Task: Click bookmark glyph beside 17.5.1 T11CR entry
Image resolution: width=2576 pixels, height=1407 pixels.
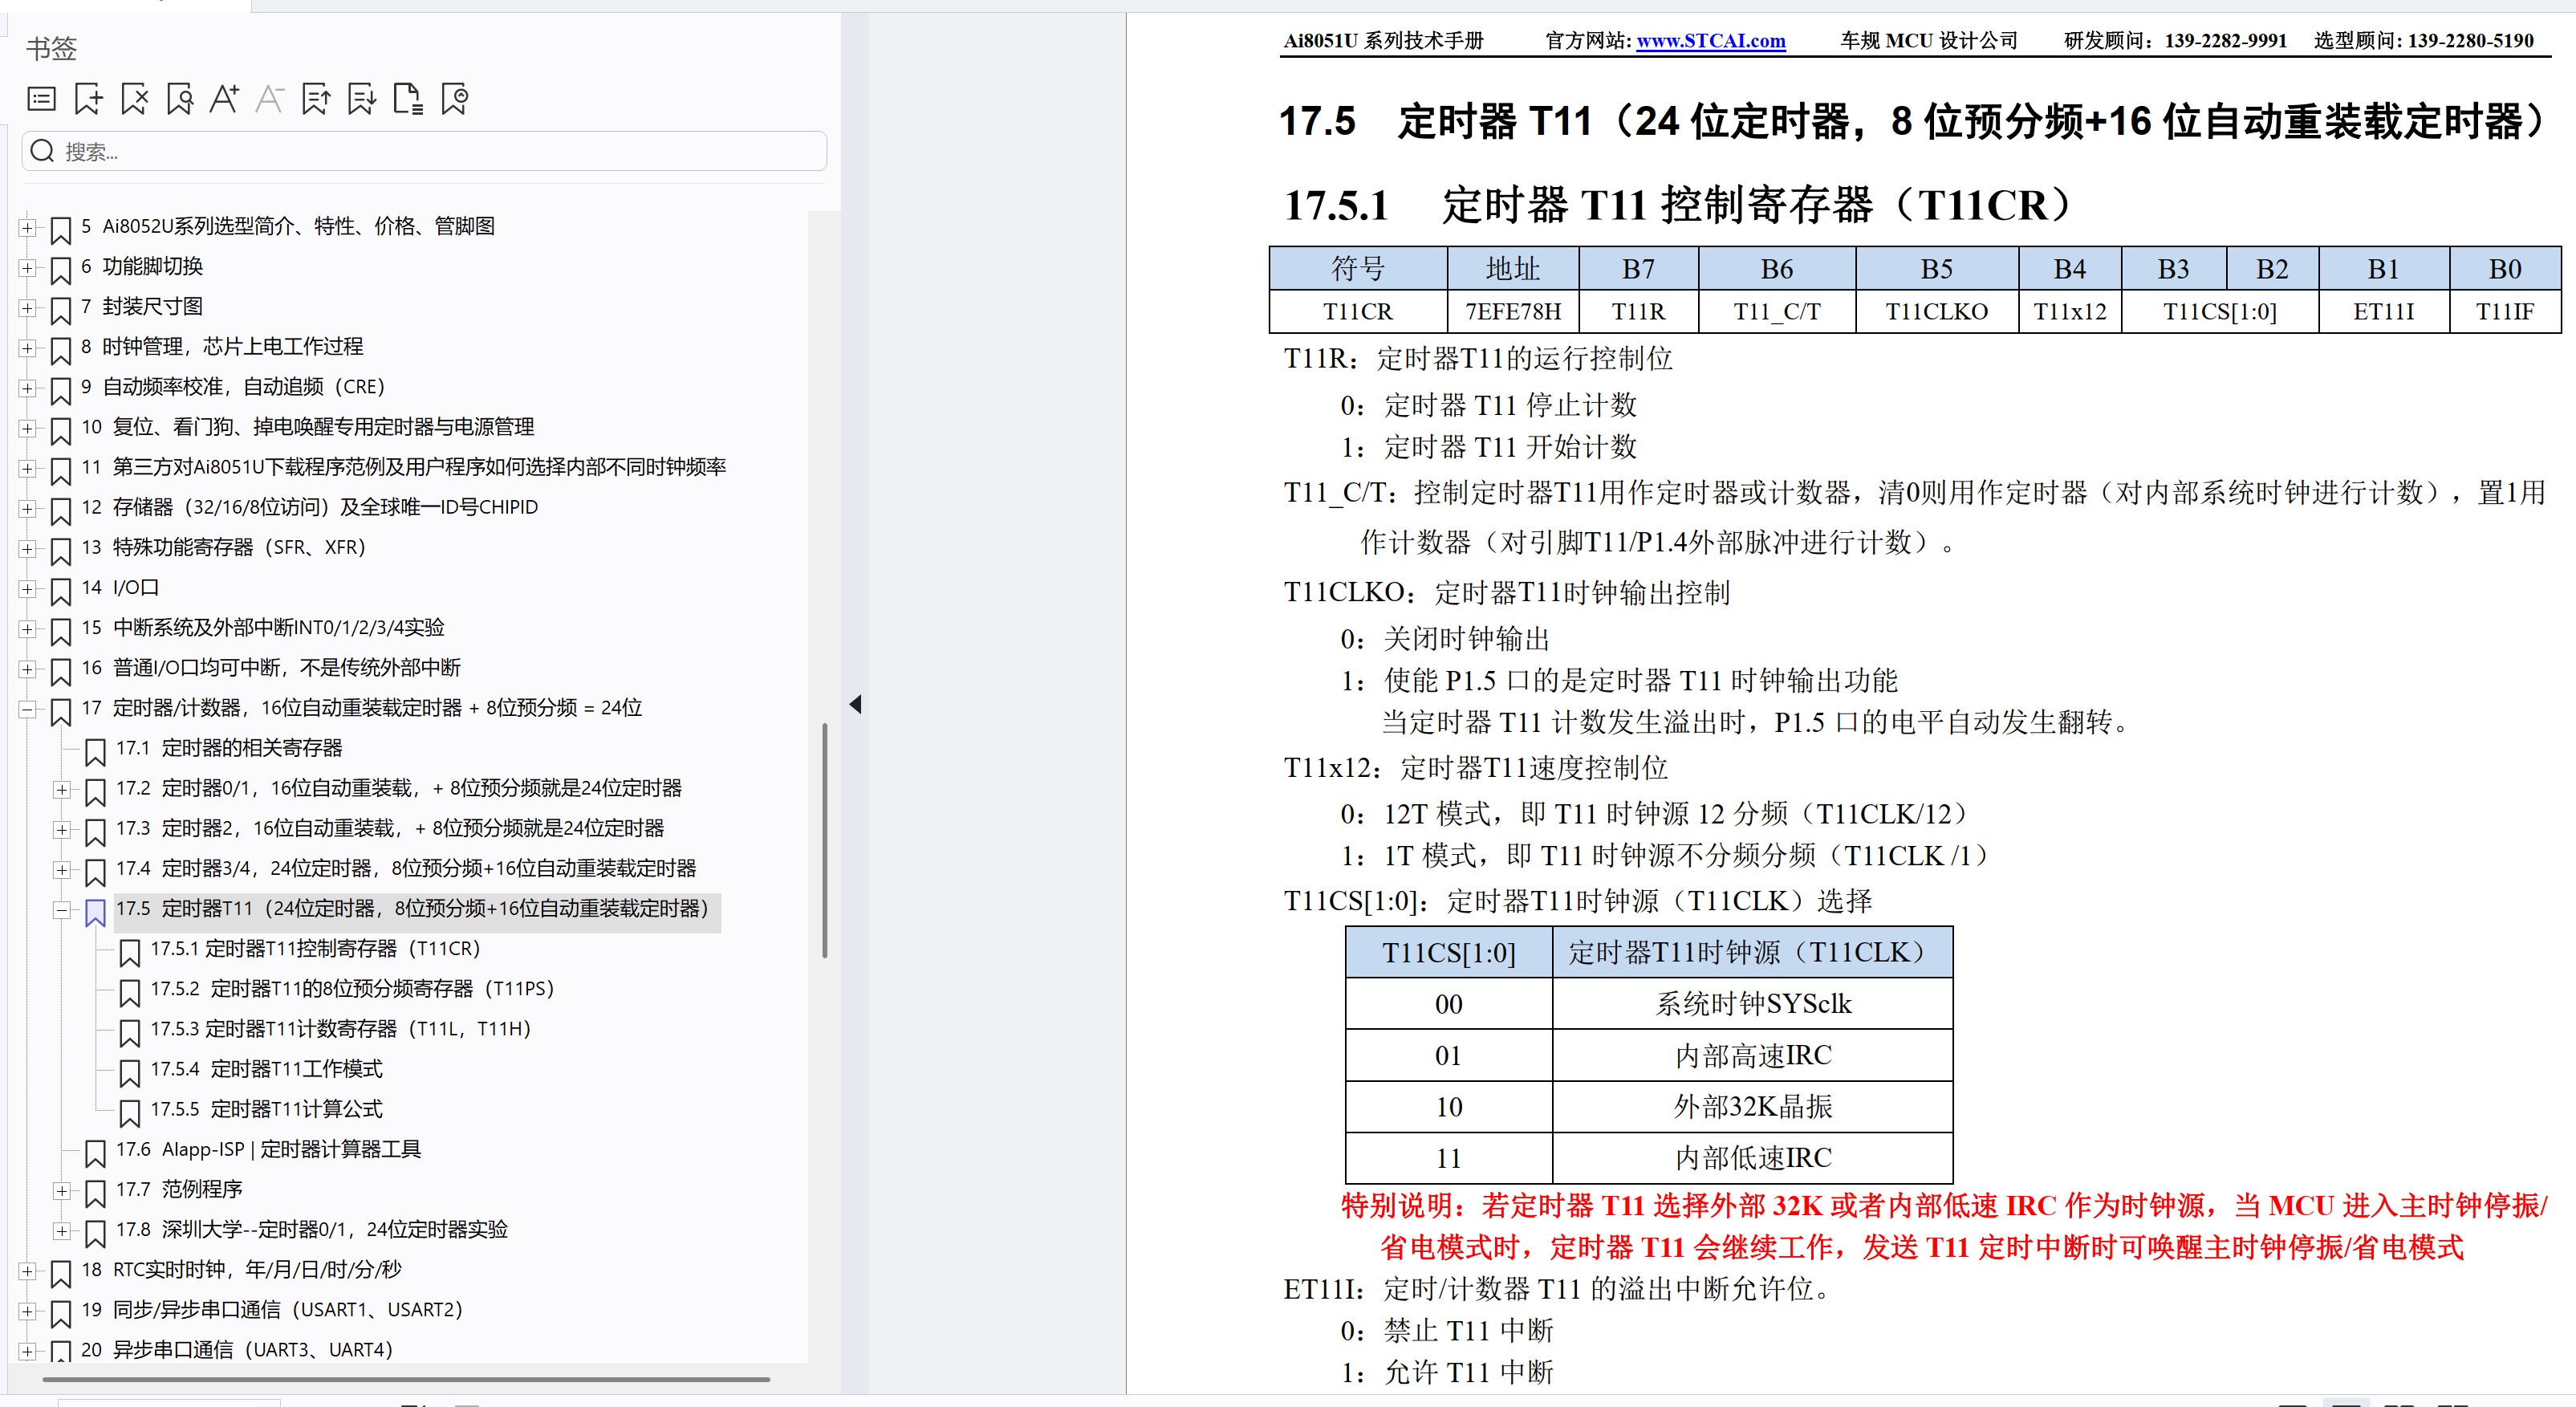Action: point(129,952)
